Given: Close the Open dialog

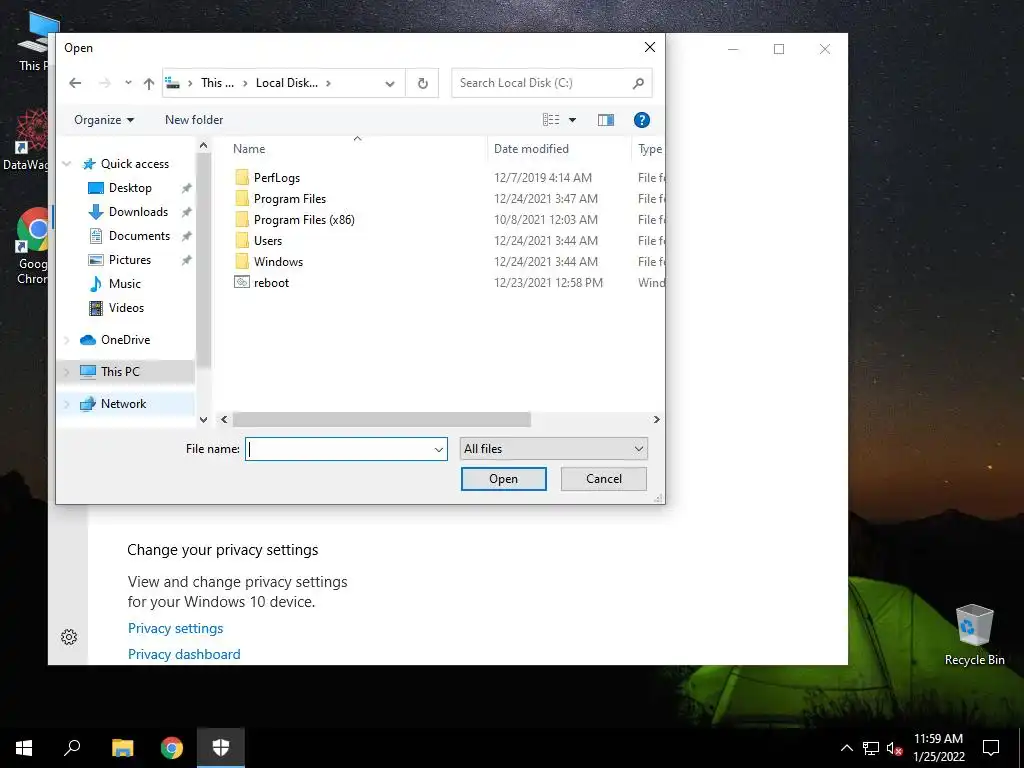Looking at the screenshot, I should pyautogui.click(x=650, y=48).
